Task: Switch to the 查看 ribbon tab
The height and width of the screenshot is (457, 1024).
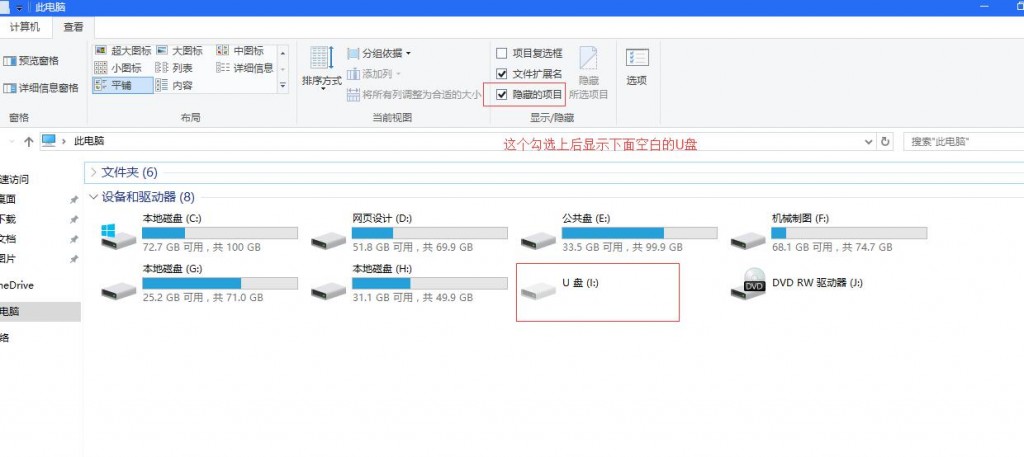Action: point(73,27)
